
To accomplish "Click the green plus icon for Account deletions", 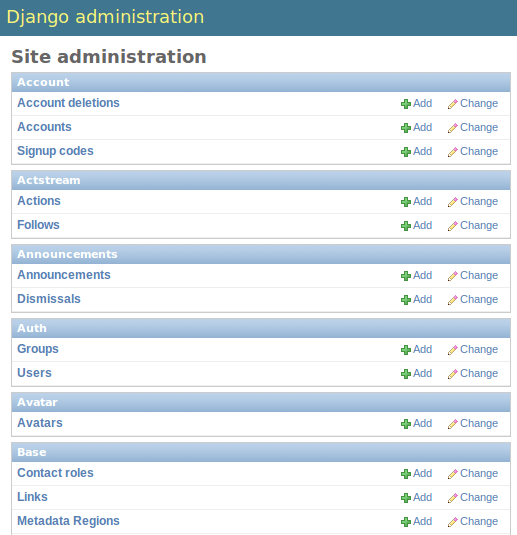I will coord(405,104).
